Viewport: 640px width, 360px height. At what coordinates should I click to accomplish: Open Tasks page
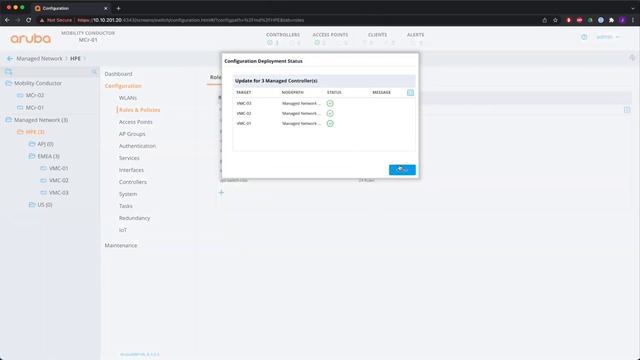coord(125,206)
